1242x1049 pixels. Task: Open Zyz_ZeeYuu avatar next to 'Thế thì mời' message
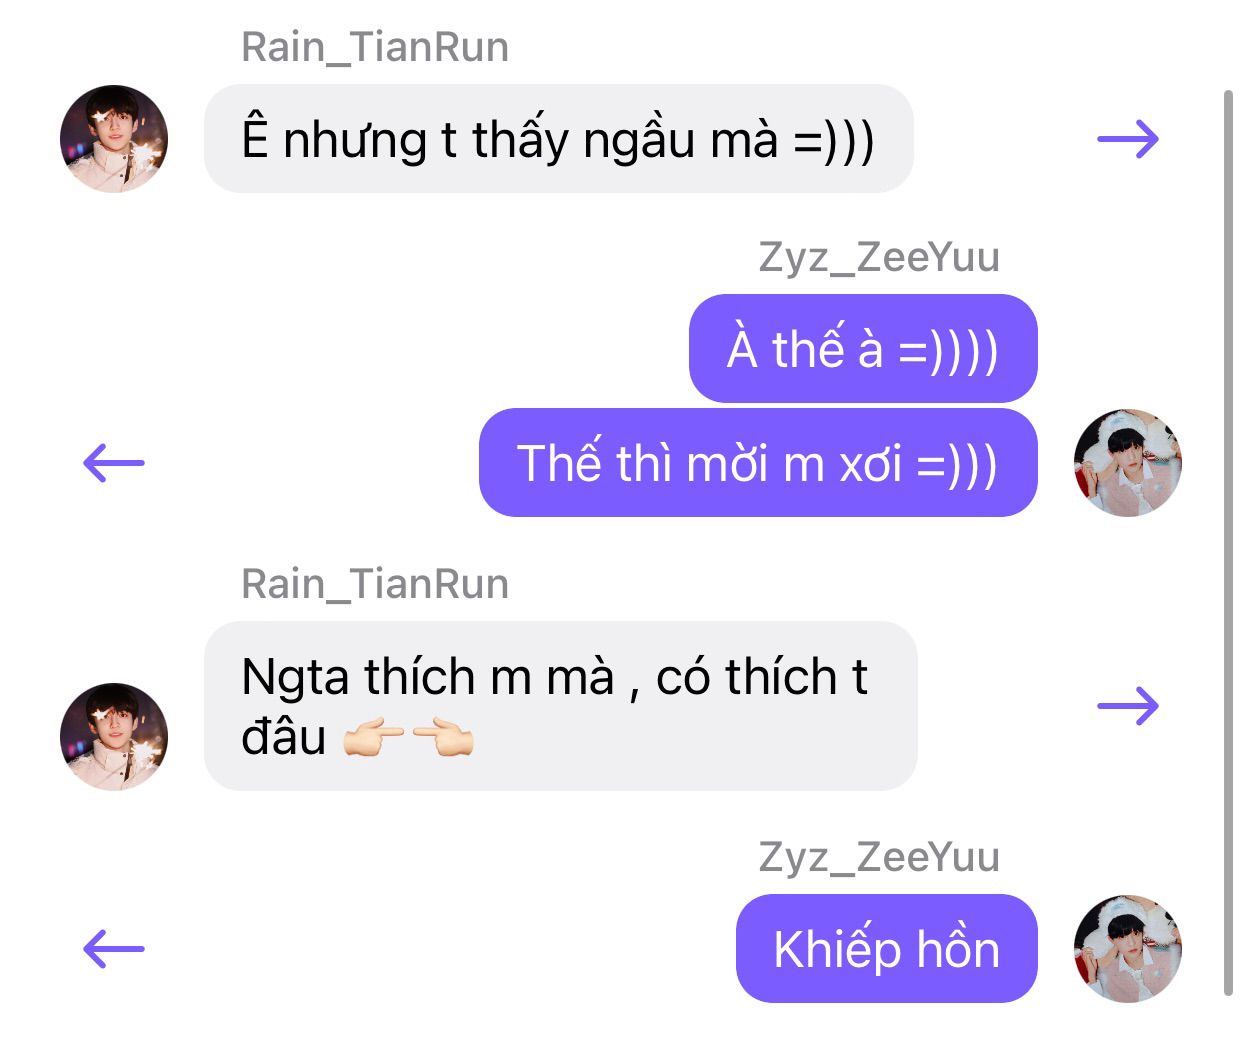click(1128, 462)
